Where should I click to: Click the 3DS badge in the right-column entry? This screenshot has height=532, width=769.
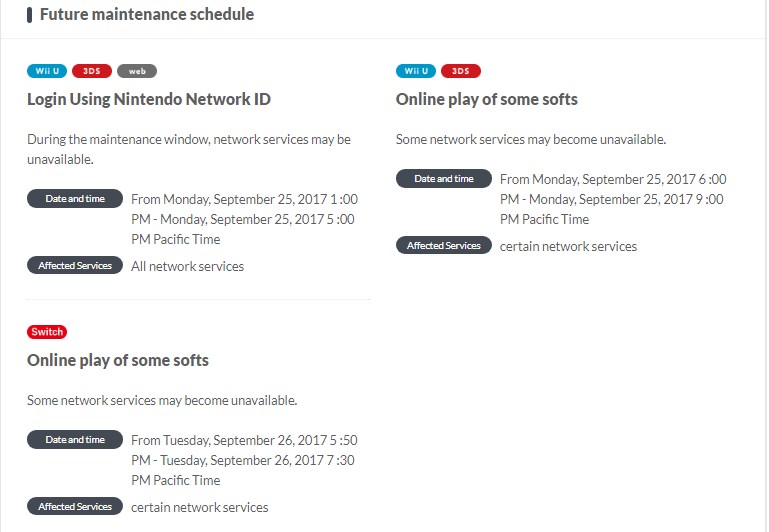[x=461, y=71]
